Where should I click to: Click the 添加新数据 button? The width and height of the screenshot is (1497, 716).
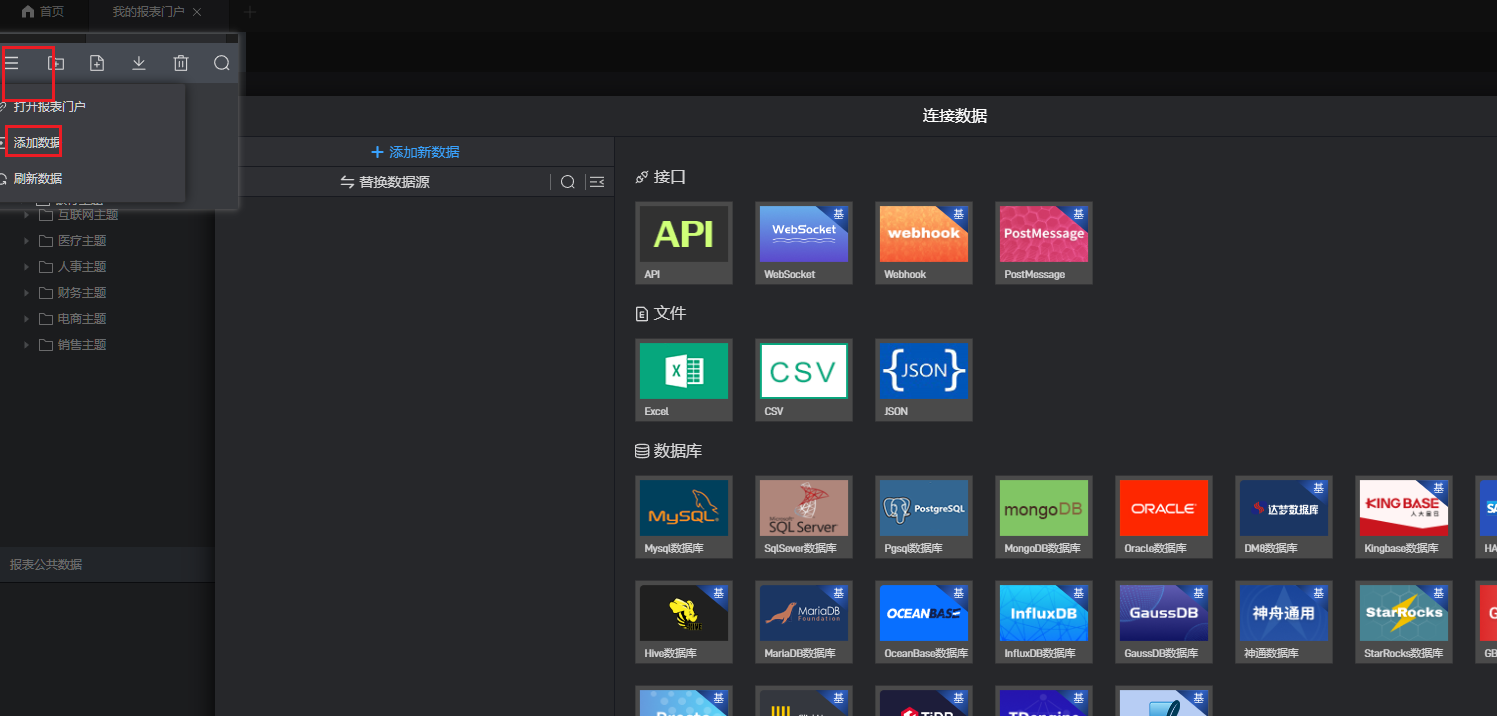415,152
